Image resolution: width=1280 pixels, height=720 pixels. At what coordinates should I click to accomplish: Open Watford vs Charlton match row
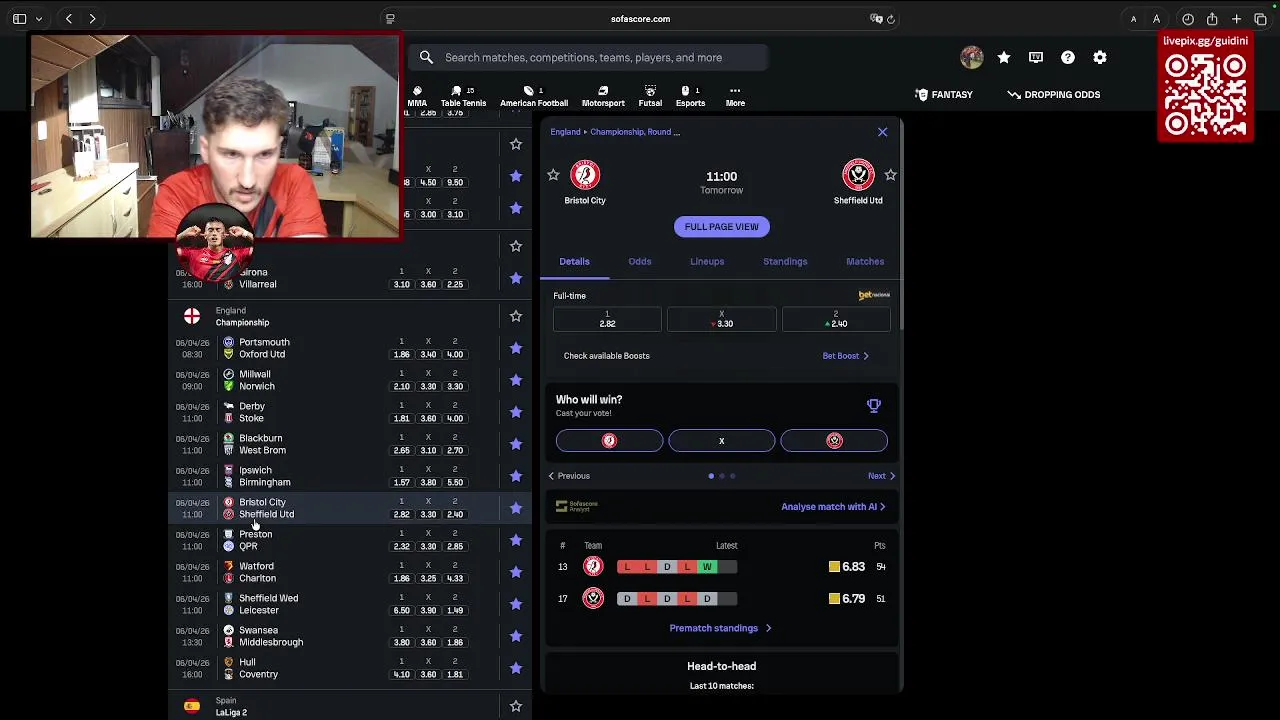click(350, 572)
